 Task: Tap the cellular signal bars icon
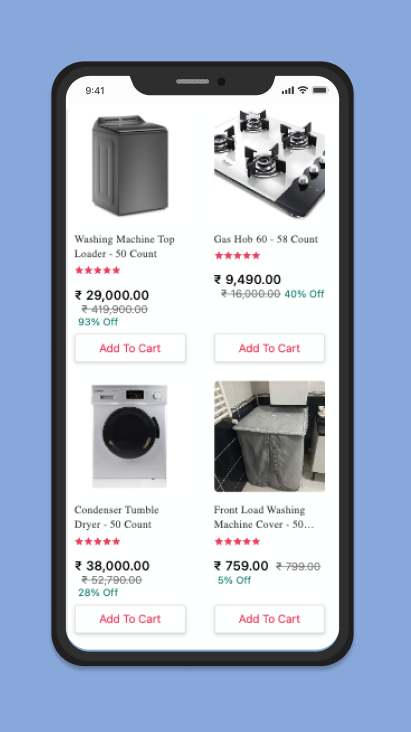click(288, 90)
